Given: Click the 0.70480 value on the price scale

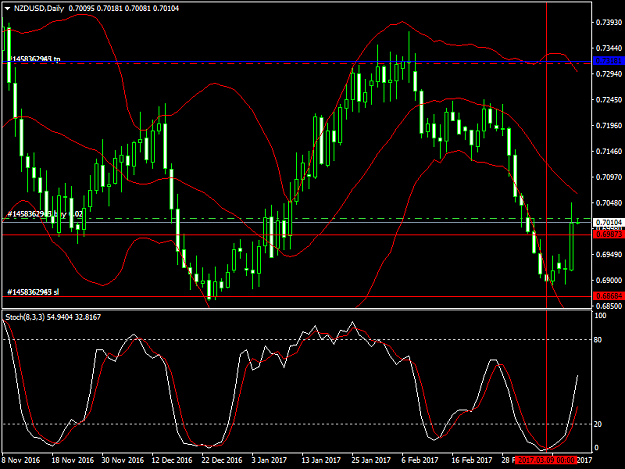Looking at the screenshot, I should (x=609, y=203).
